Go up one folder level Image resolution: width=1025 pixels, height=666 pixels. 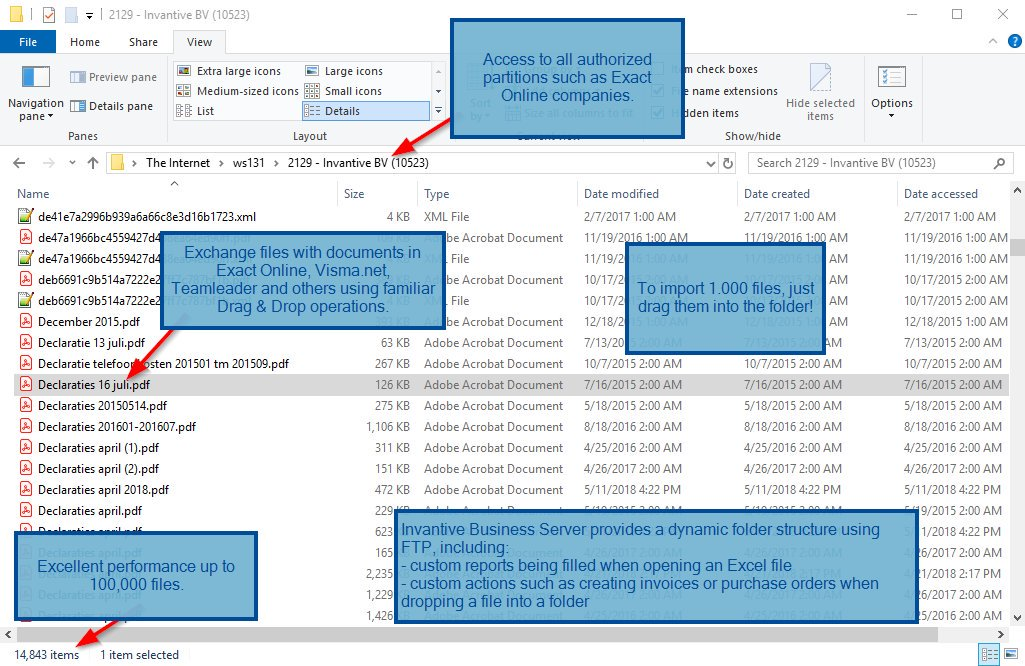click(93, 163)
